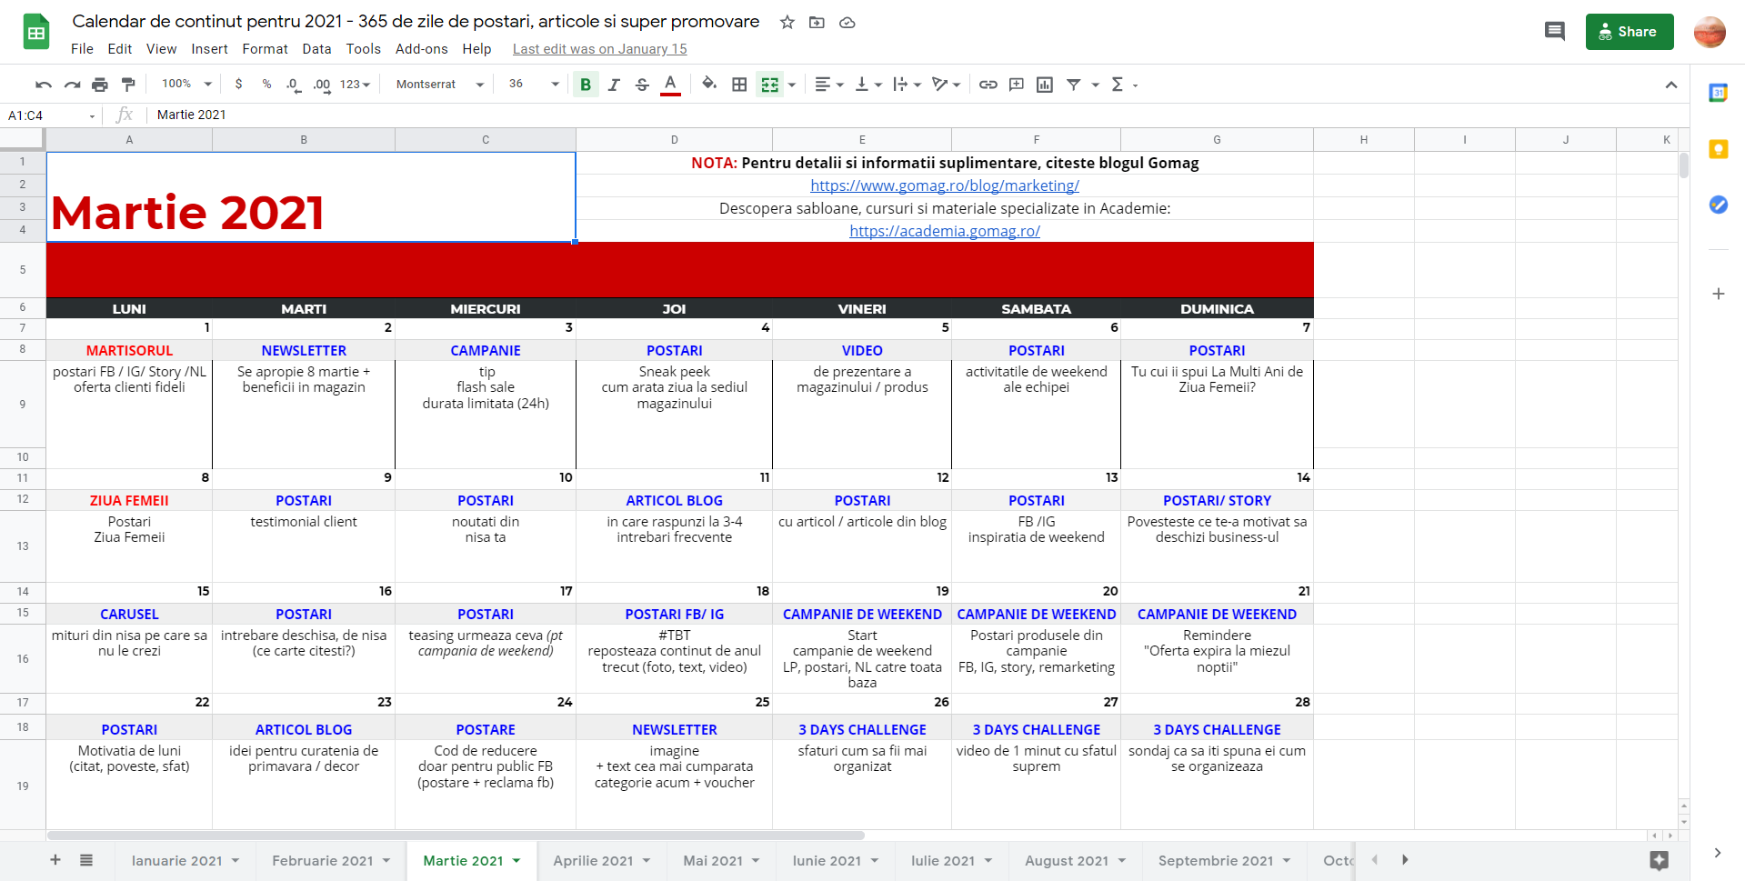This screenshot has width=1745, height=881.
Task: Open the comment history icon
Action: pos(1555,32)
